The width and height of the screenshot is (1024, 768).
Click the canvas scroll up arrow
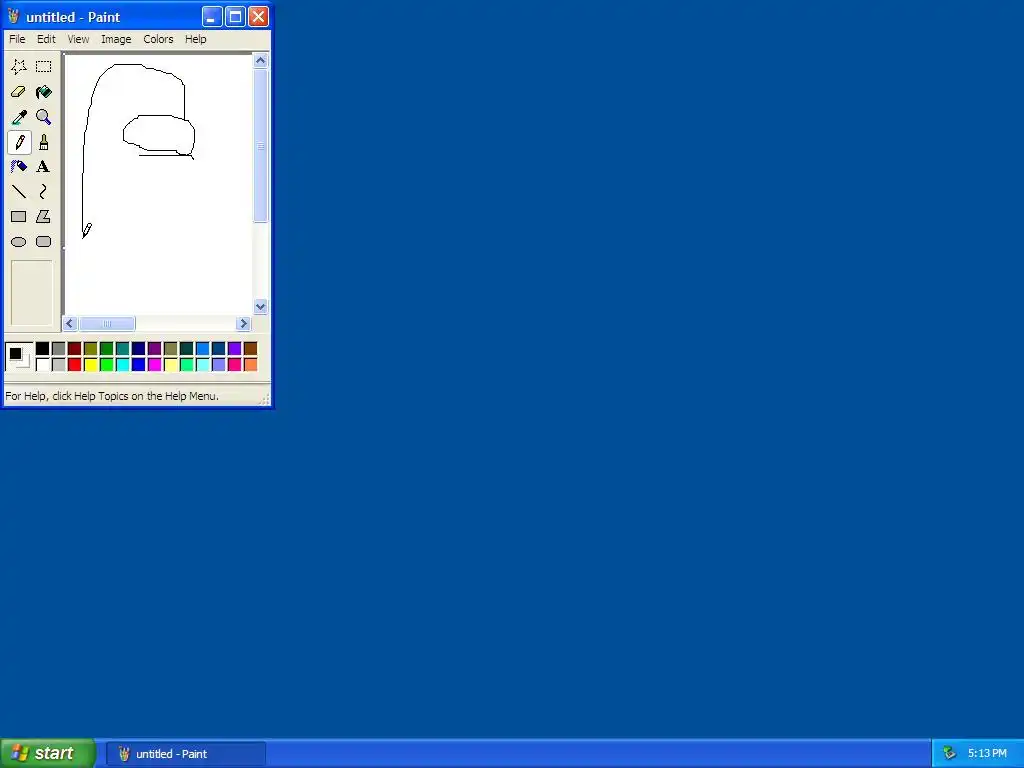click(x=260, y=61)
